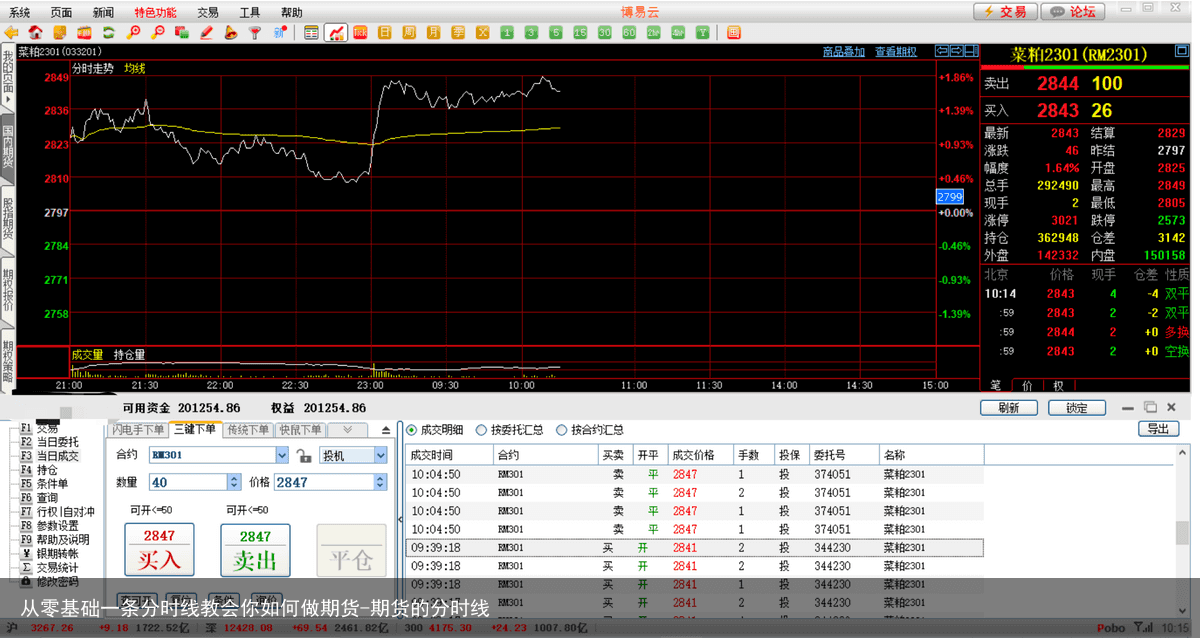
Task: Select 按合约汇总 radio button
Action: [x=561, y=430]
